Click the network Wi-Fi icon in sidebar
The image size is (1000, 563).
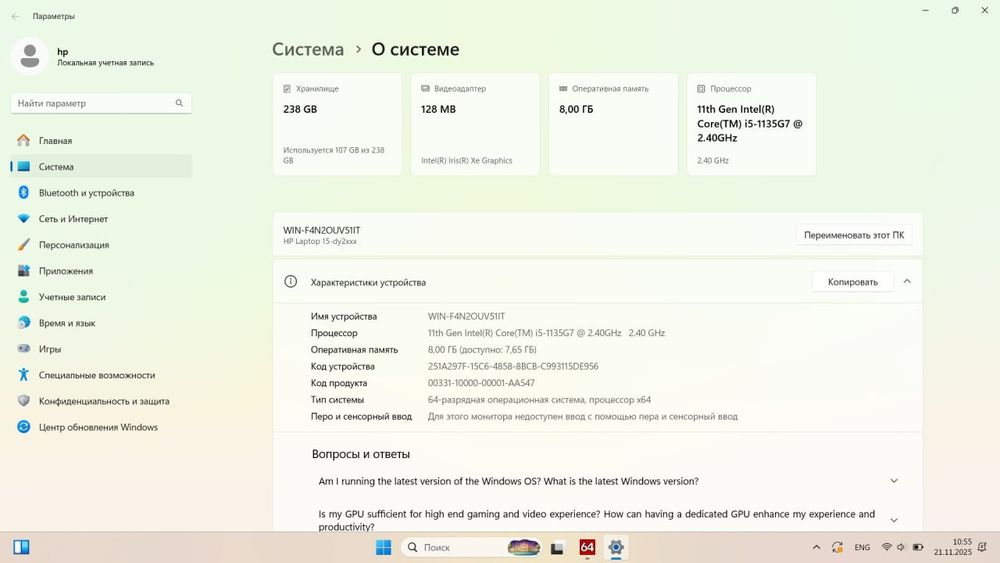coord(24,219)
